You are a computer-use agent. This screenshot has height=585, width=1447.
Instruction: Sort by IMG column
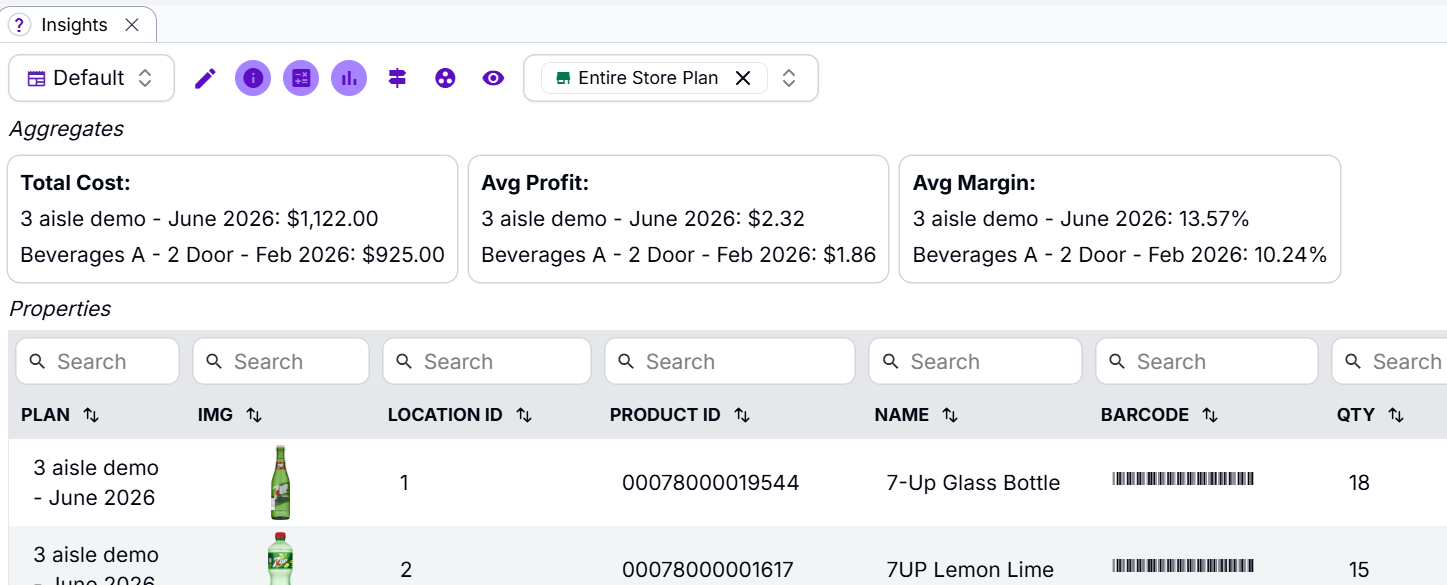254,415
